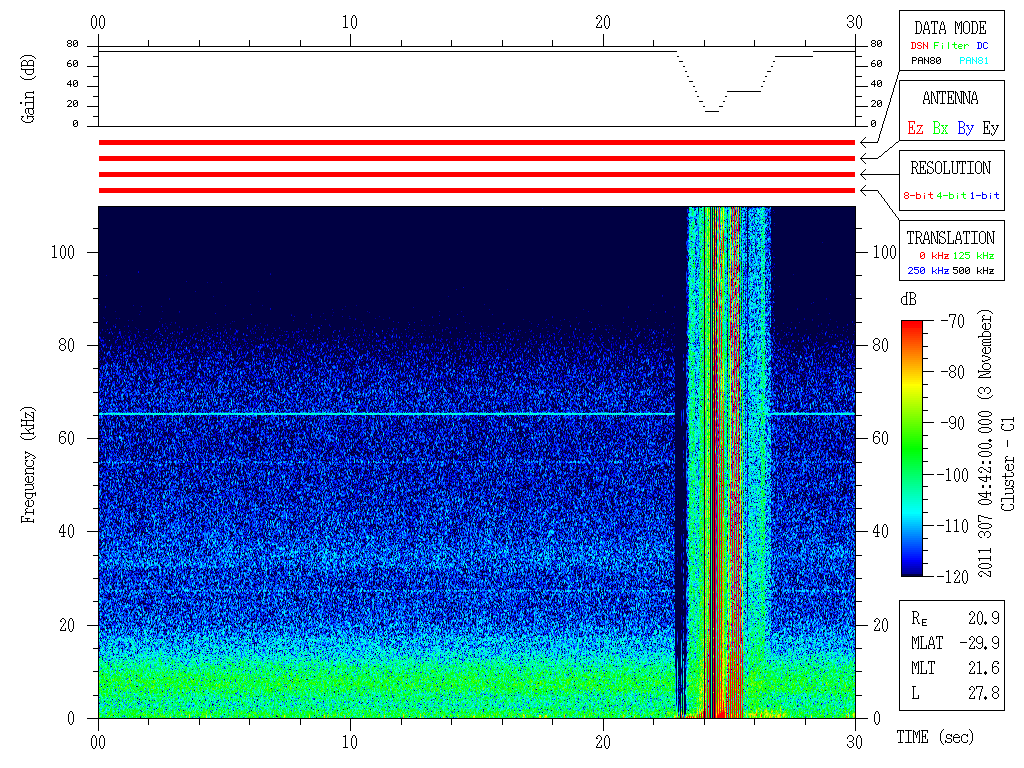Click the topmost red status bar
Viewport: 1024px width, 768px height.
(477, 143)
